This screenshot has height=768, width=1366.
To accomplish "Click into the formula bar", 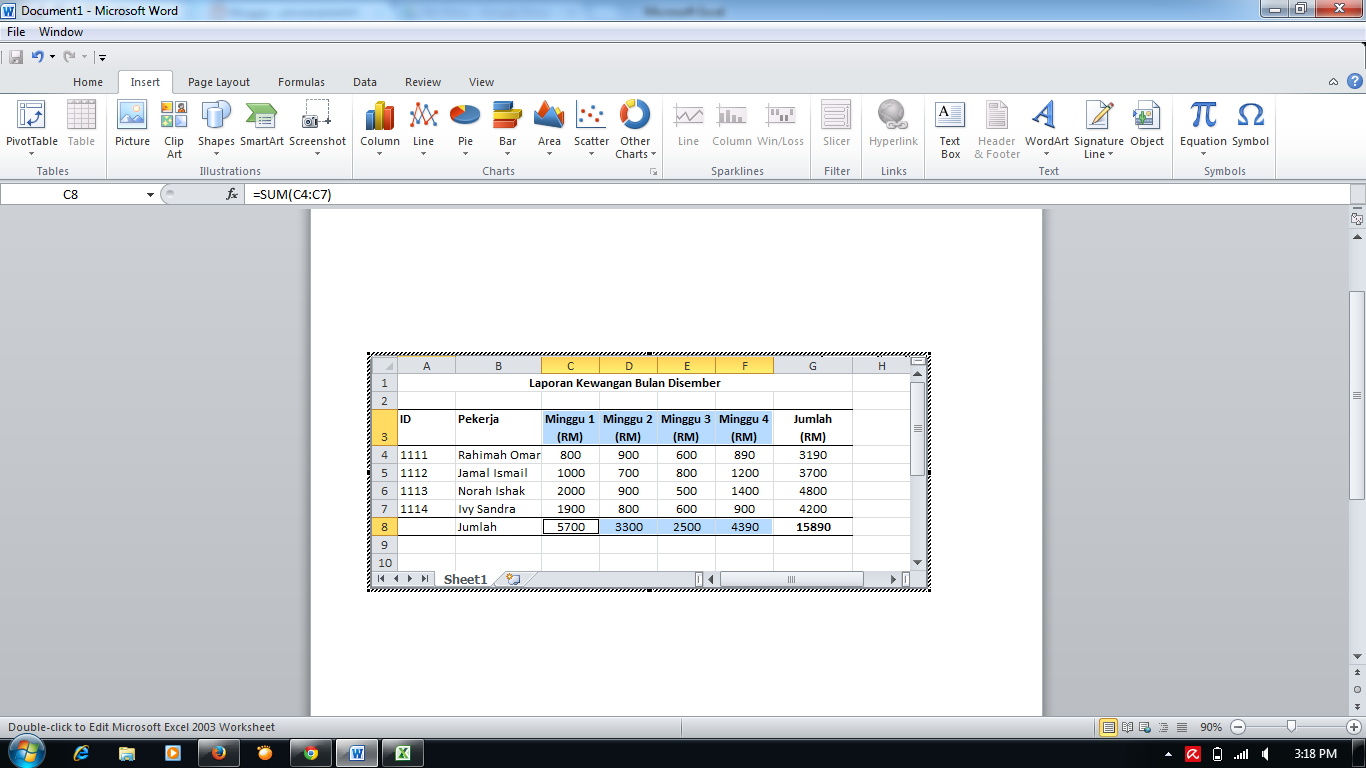I will [x=798, y=194].
